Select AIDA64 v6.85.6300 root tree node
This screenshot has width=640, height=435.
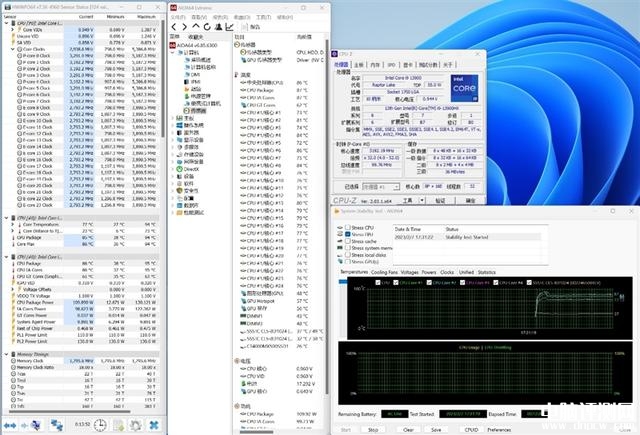193,45
